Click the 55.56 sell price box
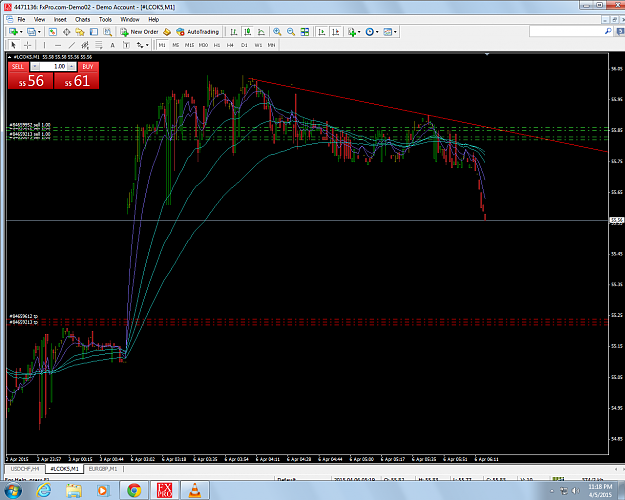This screenshot has height=500, width=625. tap(31, 81)
